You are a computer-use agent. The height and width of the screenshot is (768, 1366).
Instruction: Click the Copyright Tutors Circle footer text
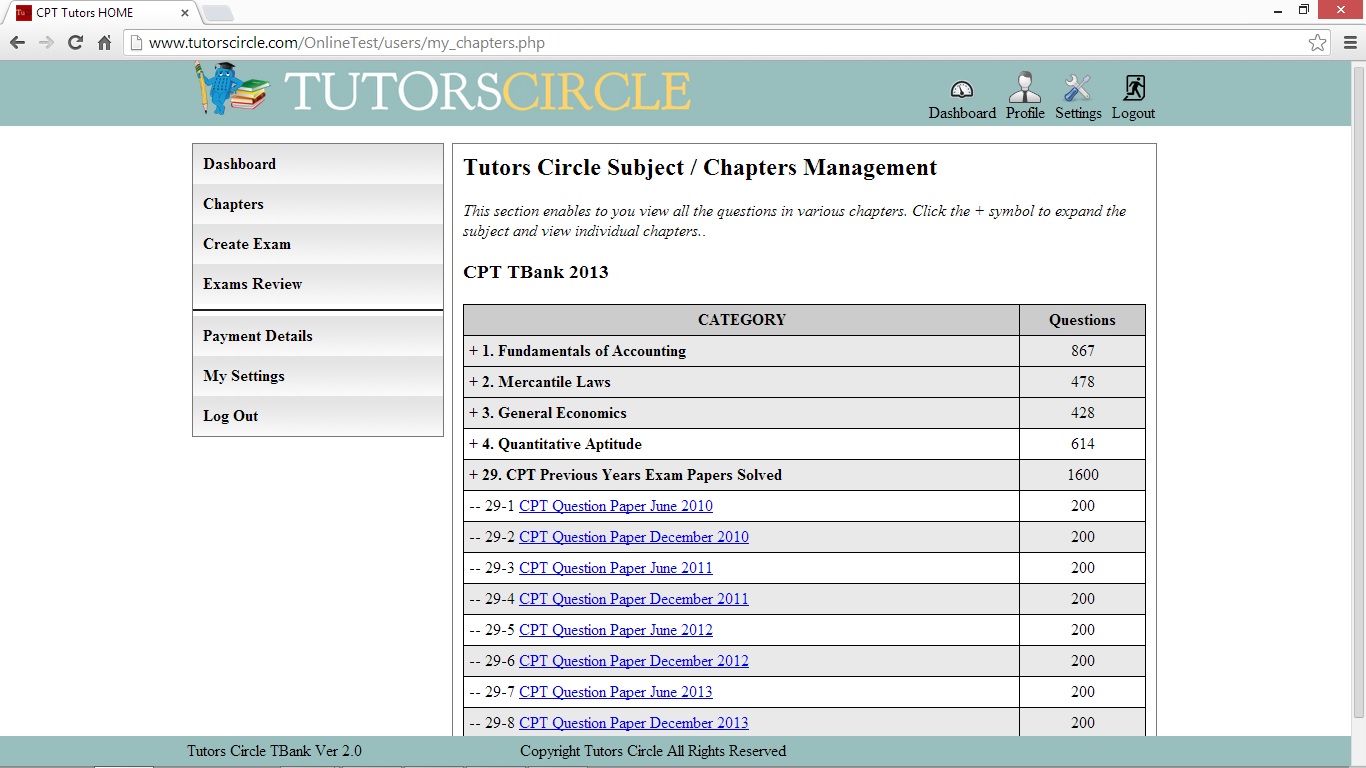[653, 751]
